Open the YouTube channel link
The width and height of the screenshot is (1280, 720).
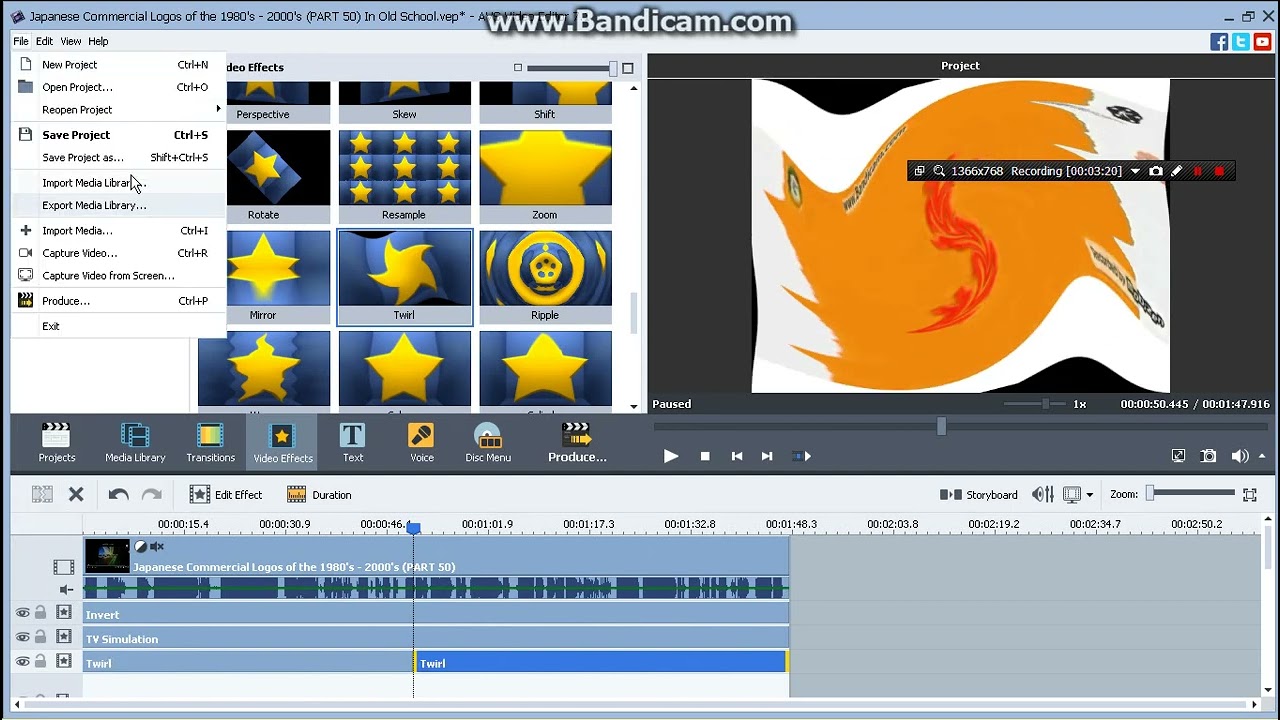coord(1262,42)
